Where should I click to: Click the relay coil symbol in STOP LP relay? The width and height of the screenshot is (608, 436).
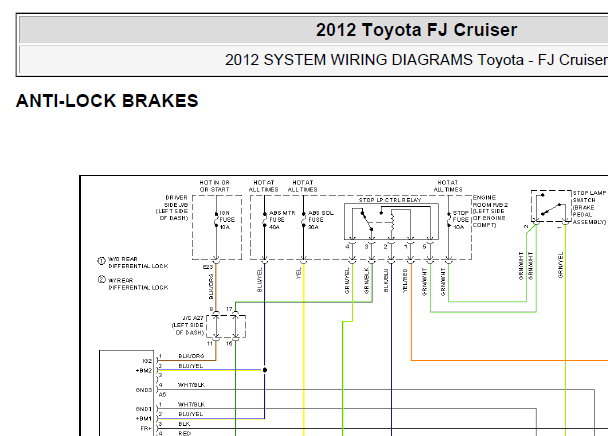[392, 222]
